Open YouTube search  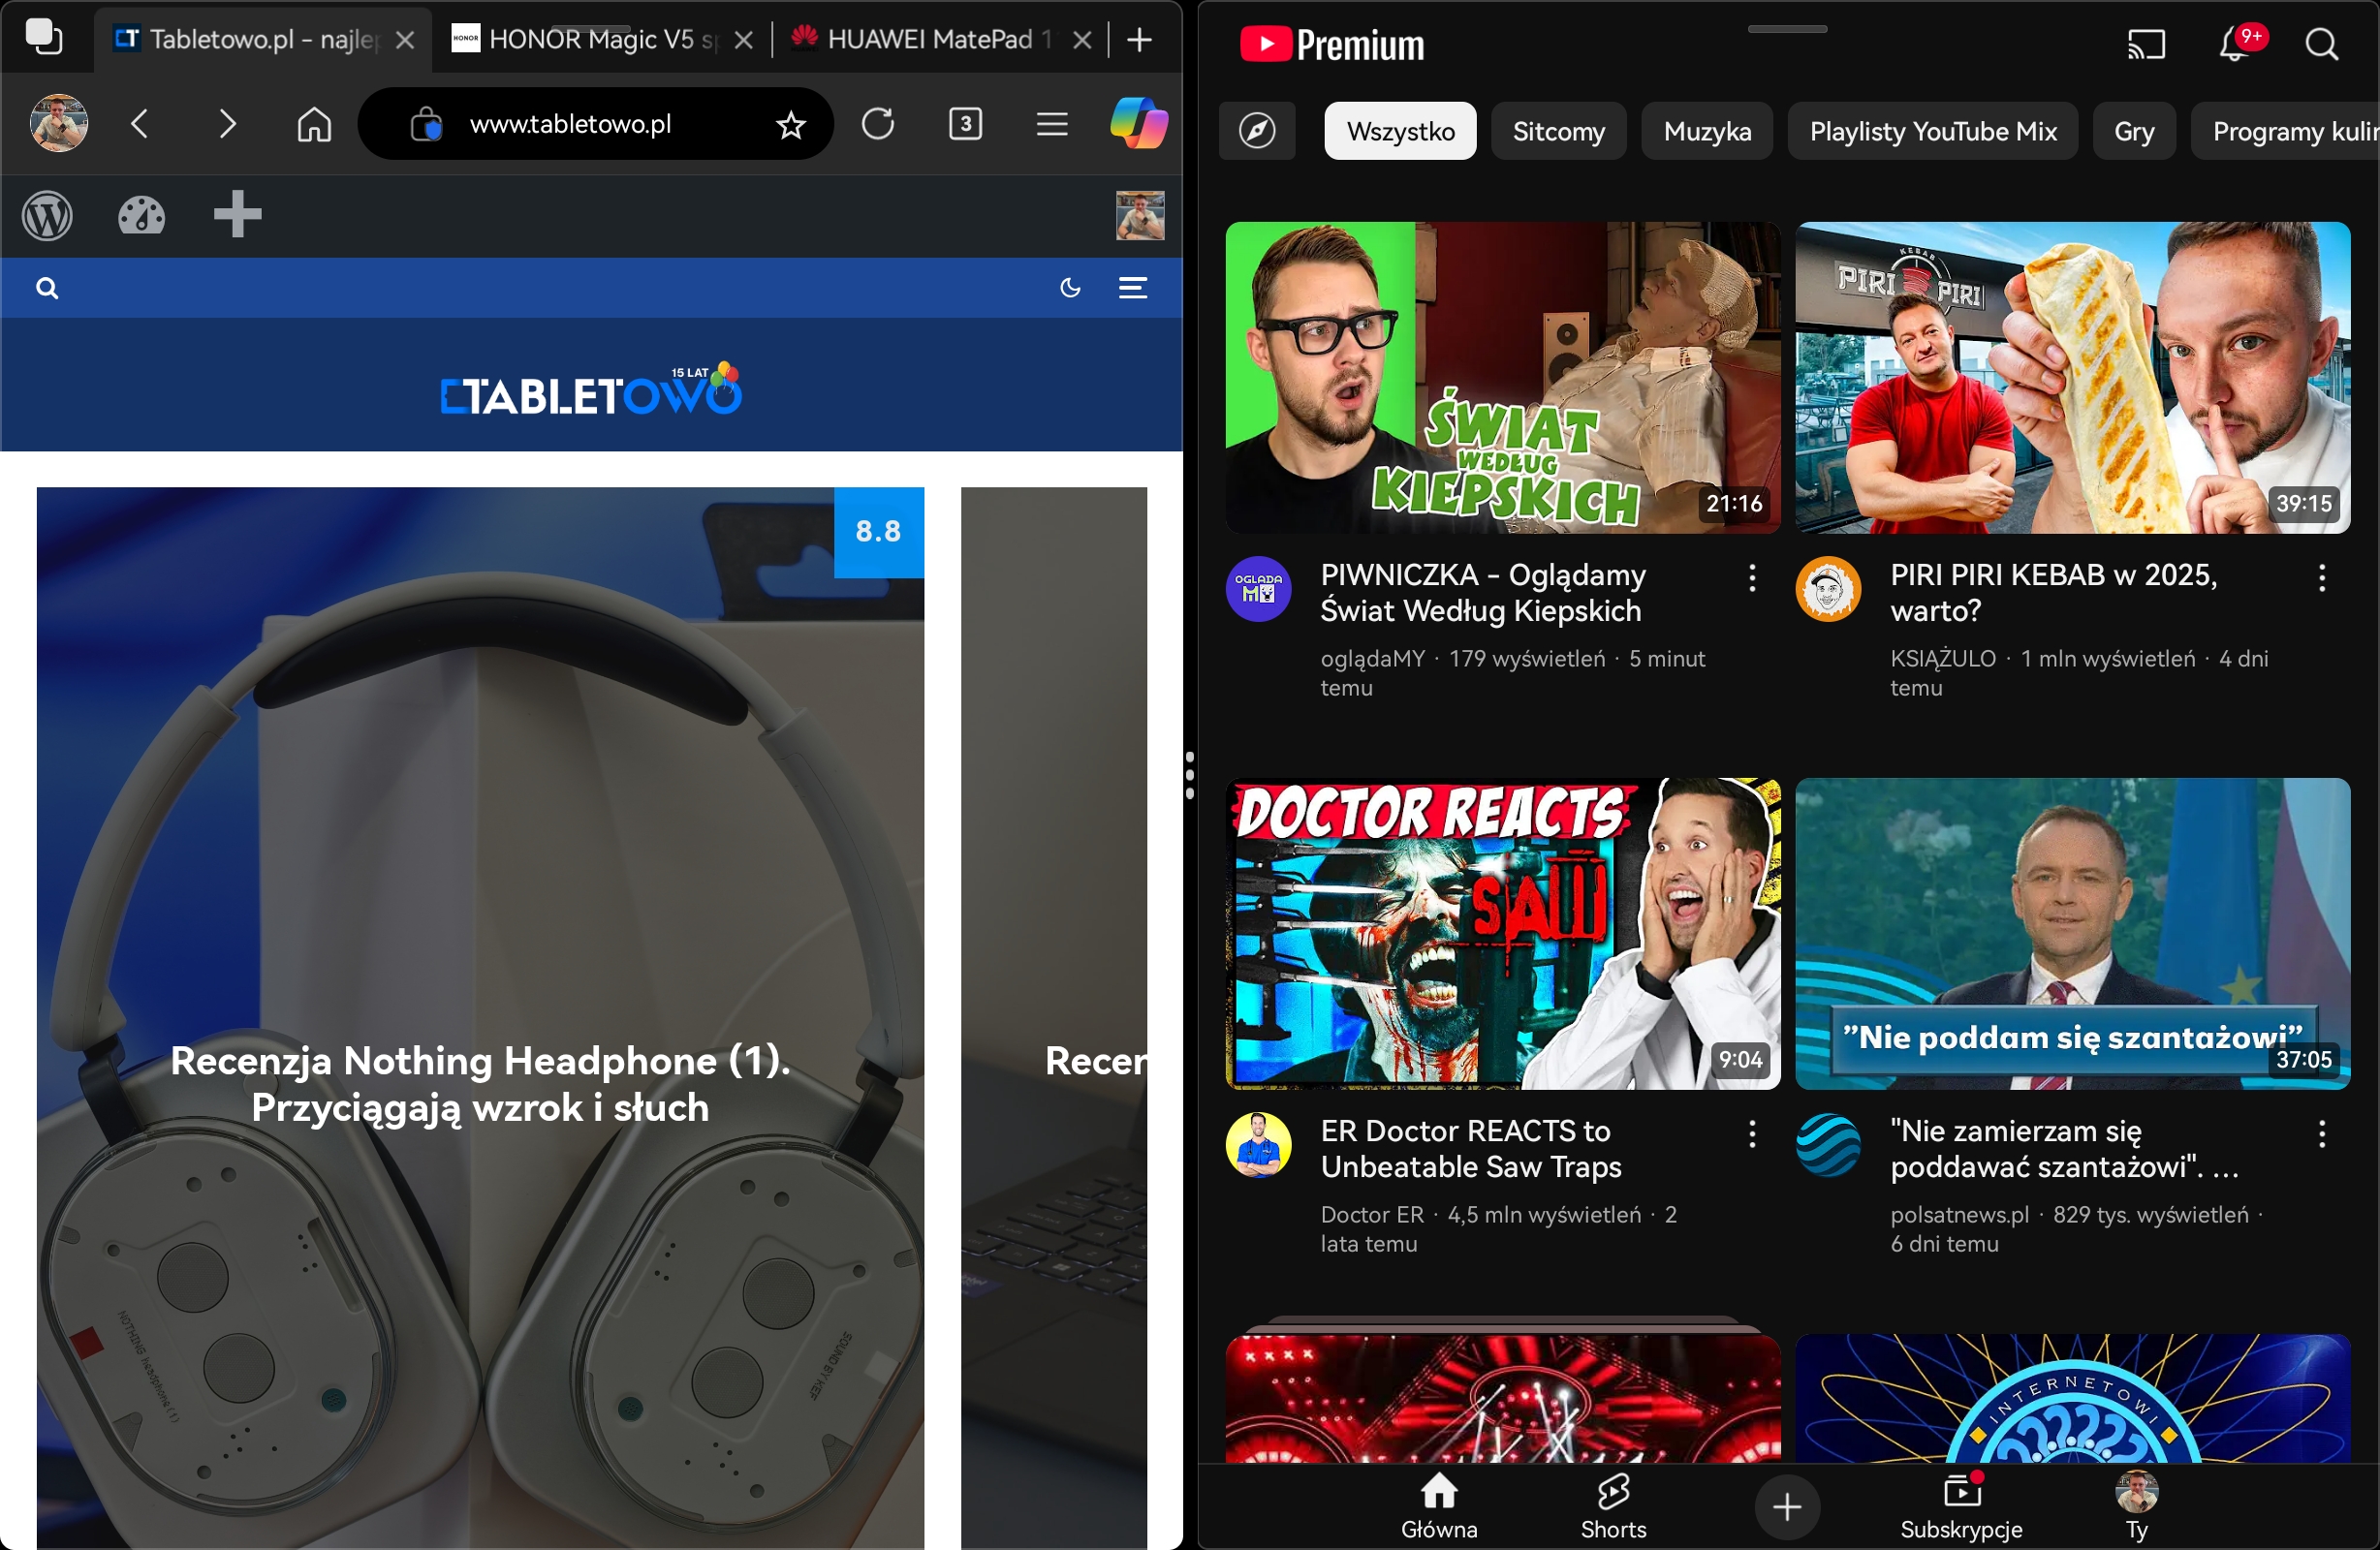coord(2321,45)
